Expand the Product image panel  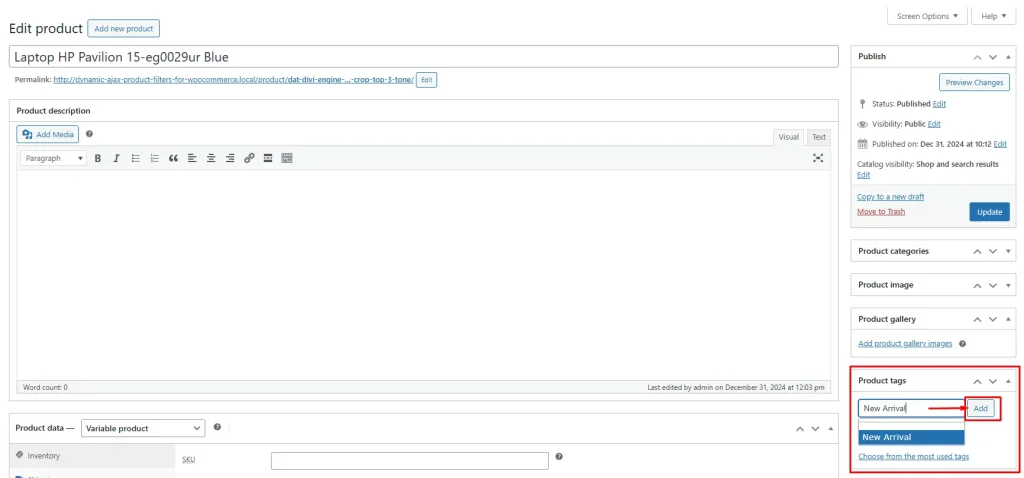[x=1008, y=285]
